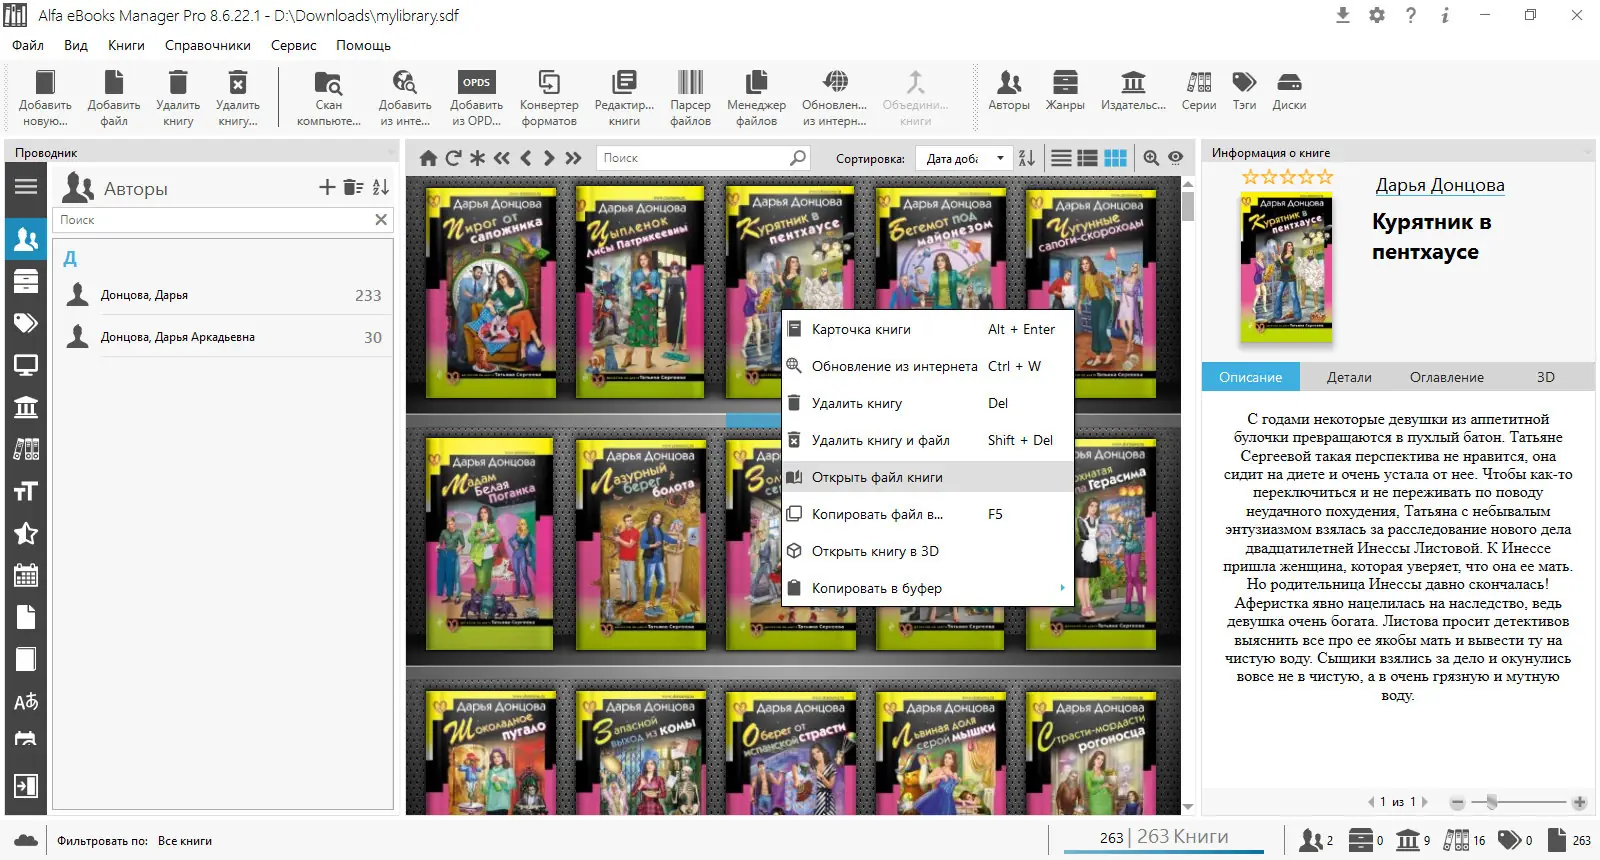The image size is (1600, 860).
Task: Open the sort-by dropdown
Action: click(964, 158)
